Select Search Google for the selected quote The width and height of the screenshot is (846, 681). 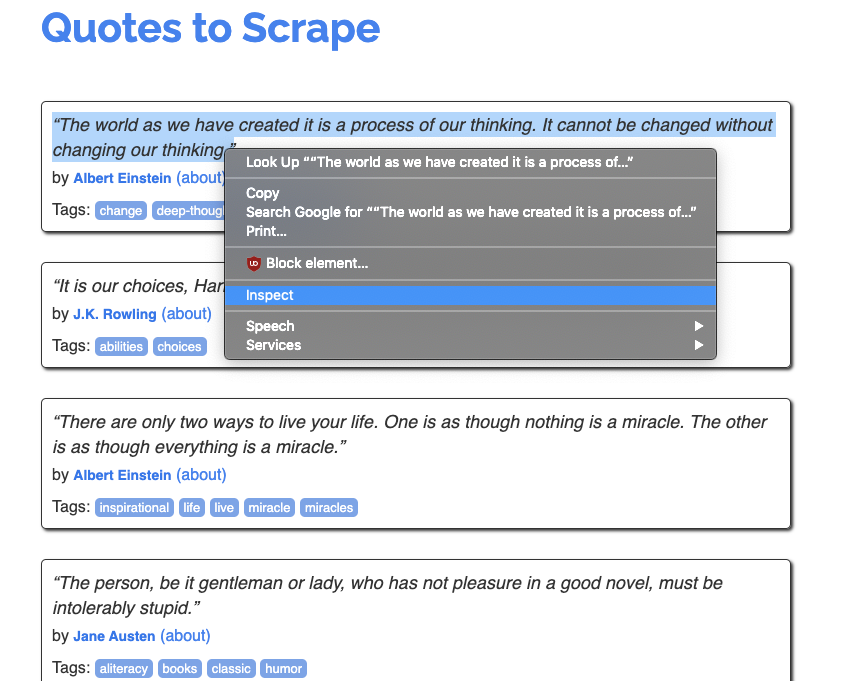pyautogui.click(x=470, y=212)
